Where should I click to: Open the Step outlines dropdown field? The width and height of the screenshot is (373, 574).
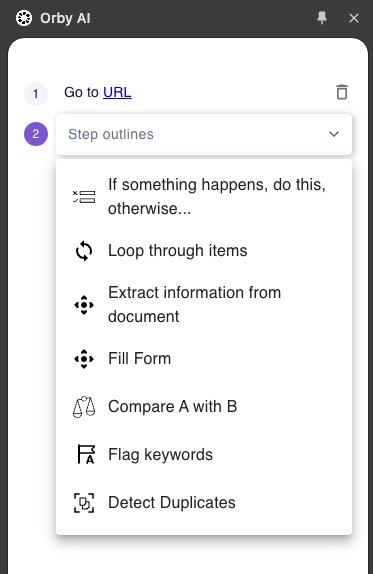204,134
